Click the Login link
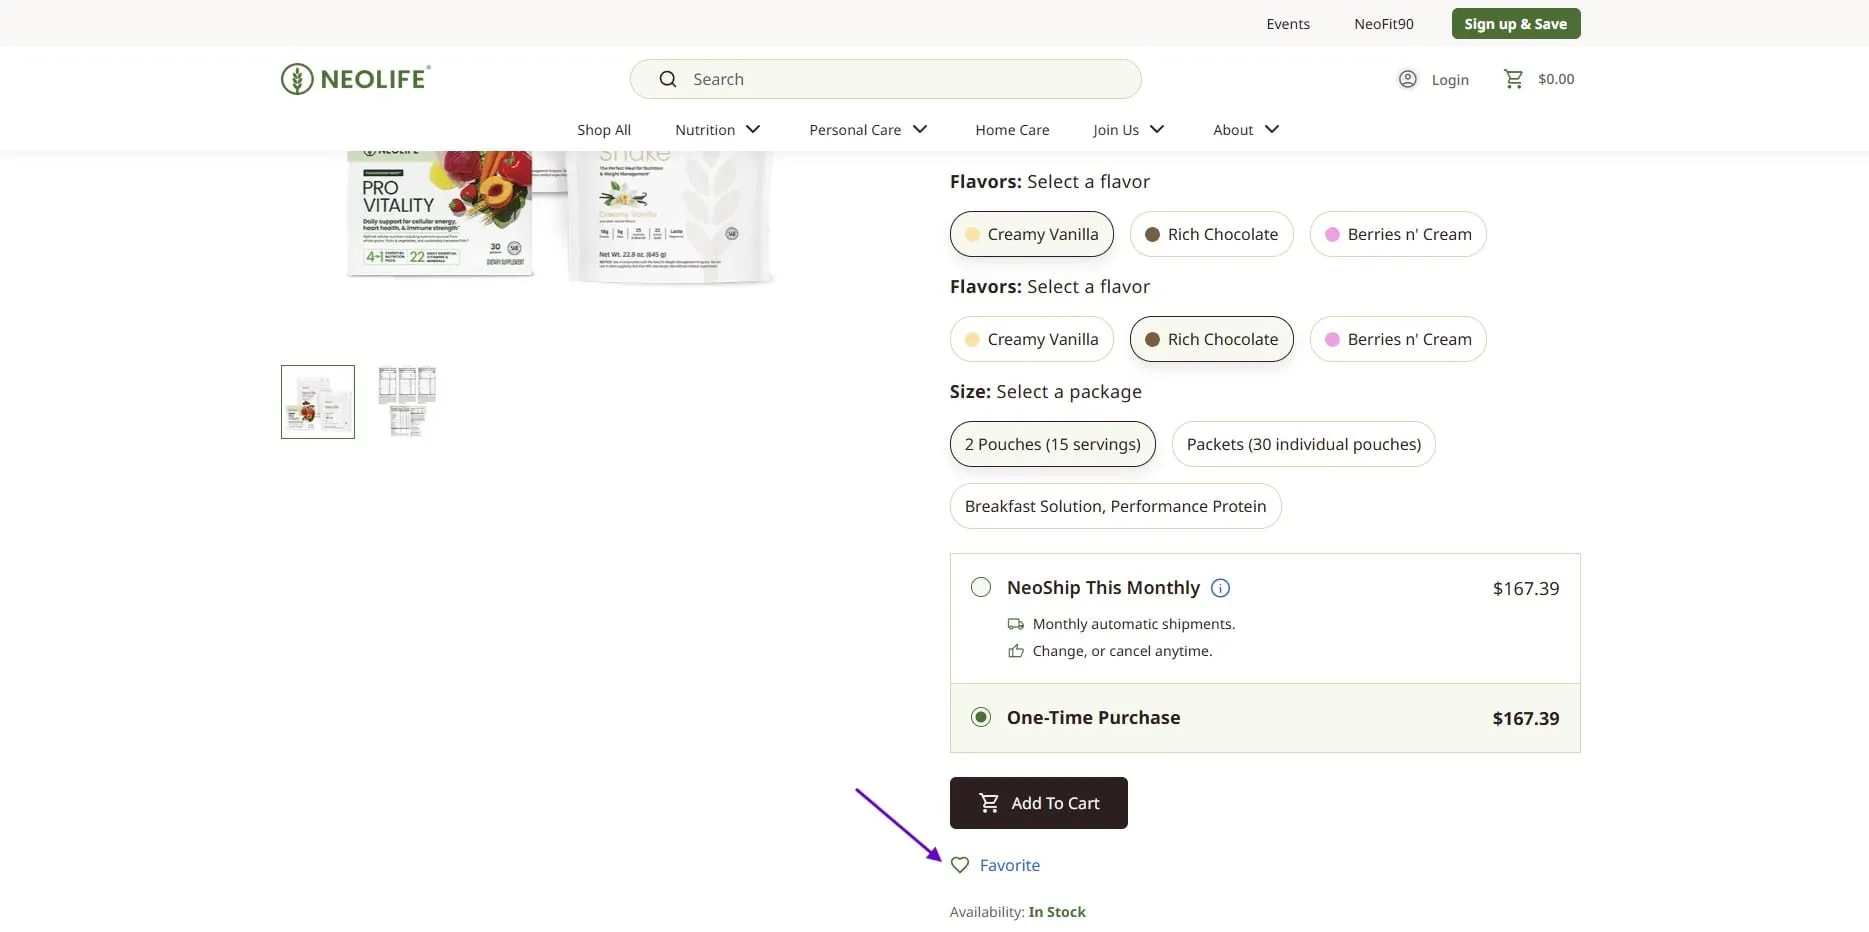This screenshot has width=1869, height=932. [1450, 80]
